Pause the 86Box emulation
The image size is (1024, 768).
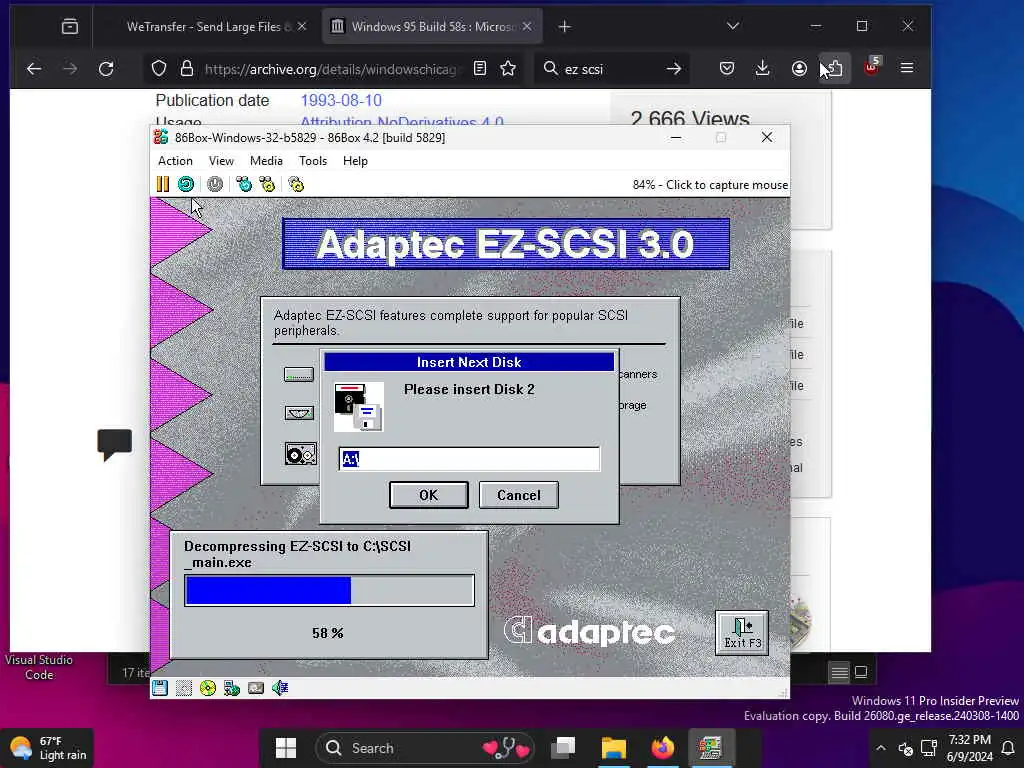[163, 185]
